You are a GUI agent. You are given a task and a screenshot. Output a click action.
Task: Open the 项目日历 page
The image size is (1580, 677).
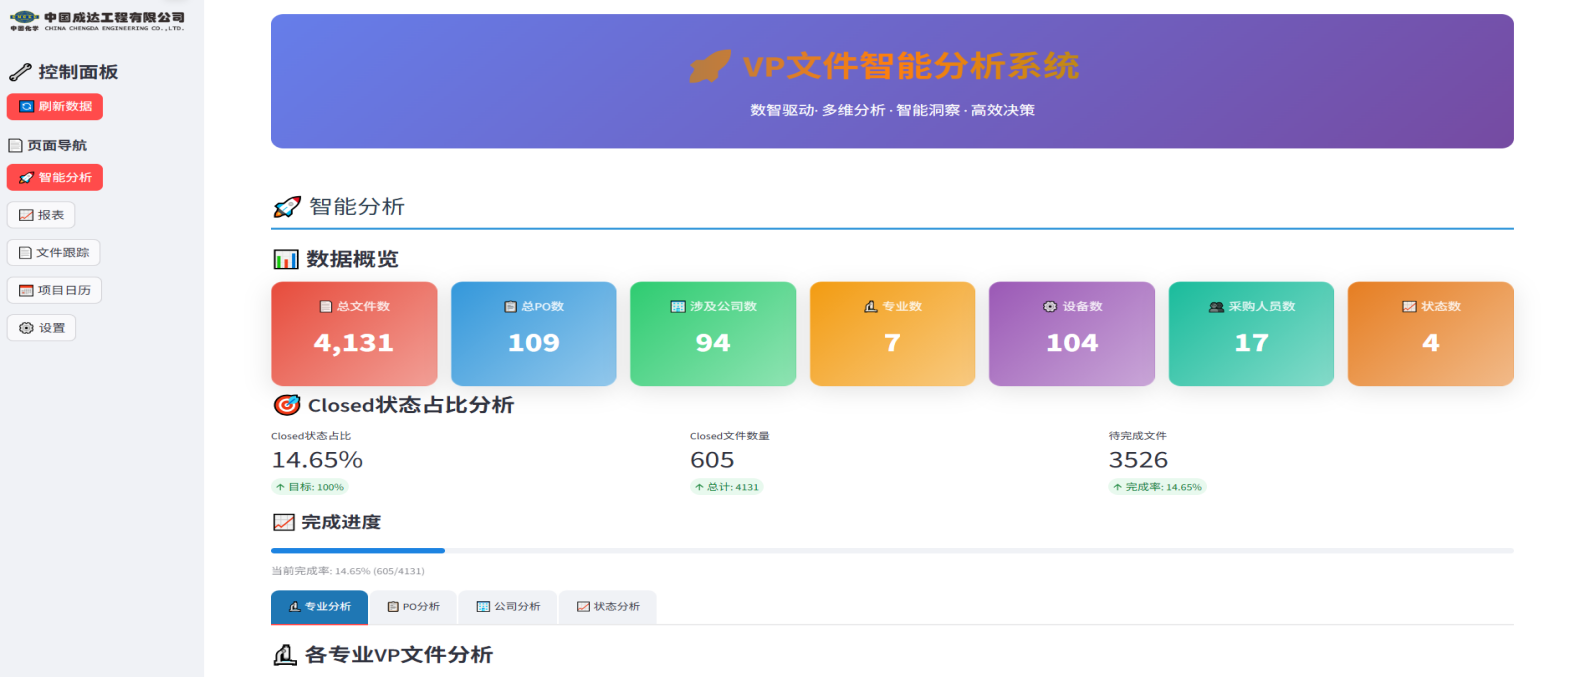(55, 291)
